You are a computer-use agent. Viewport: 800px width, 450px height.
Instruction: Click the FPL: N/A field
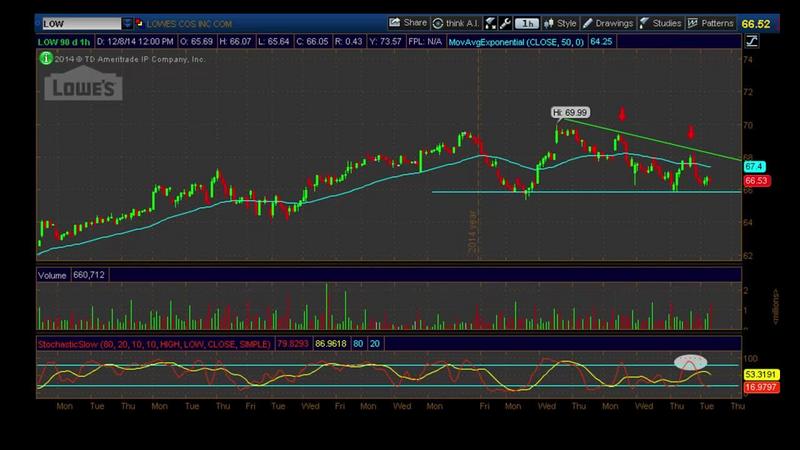pos(425,42)
